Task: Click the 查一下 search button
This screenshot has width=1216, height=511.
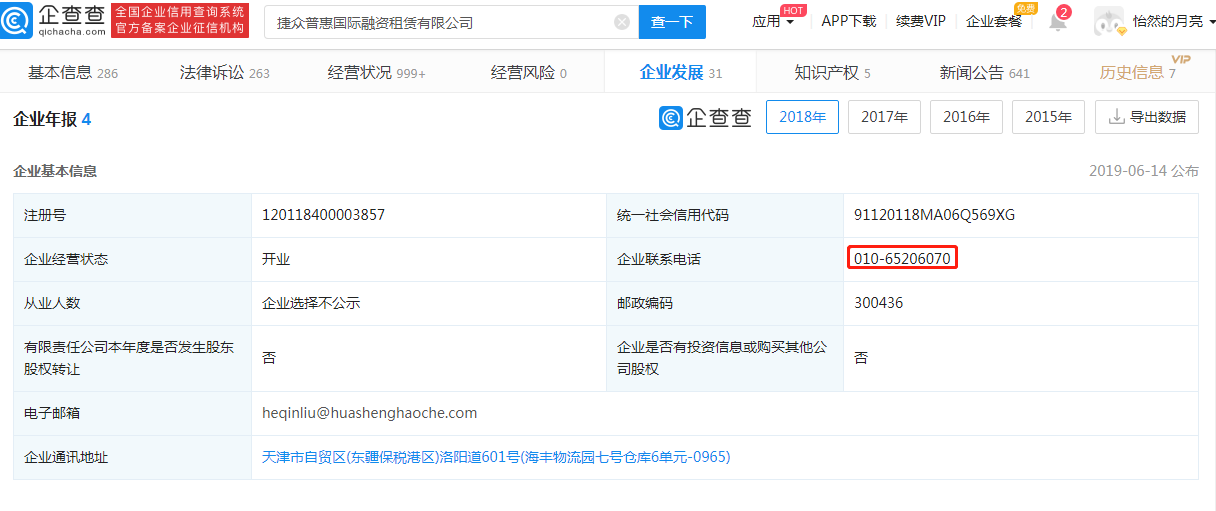Action: (x=672, y=22)
